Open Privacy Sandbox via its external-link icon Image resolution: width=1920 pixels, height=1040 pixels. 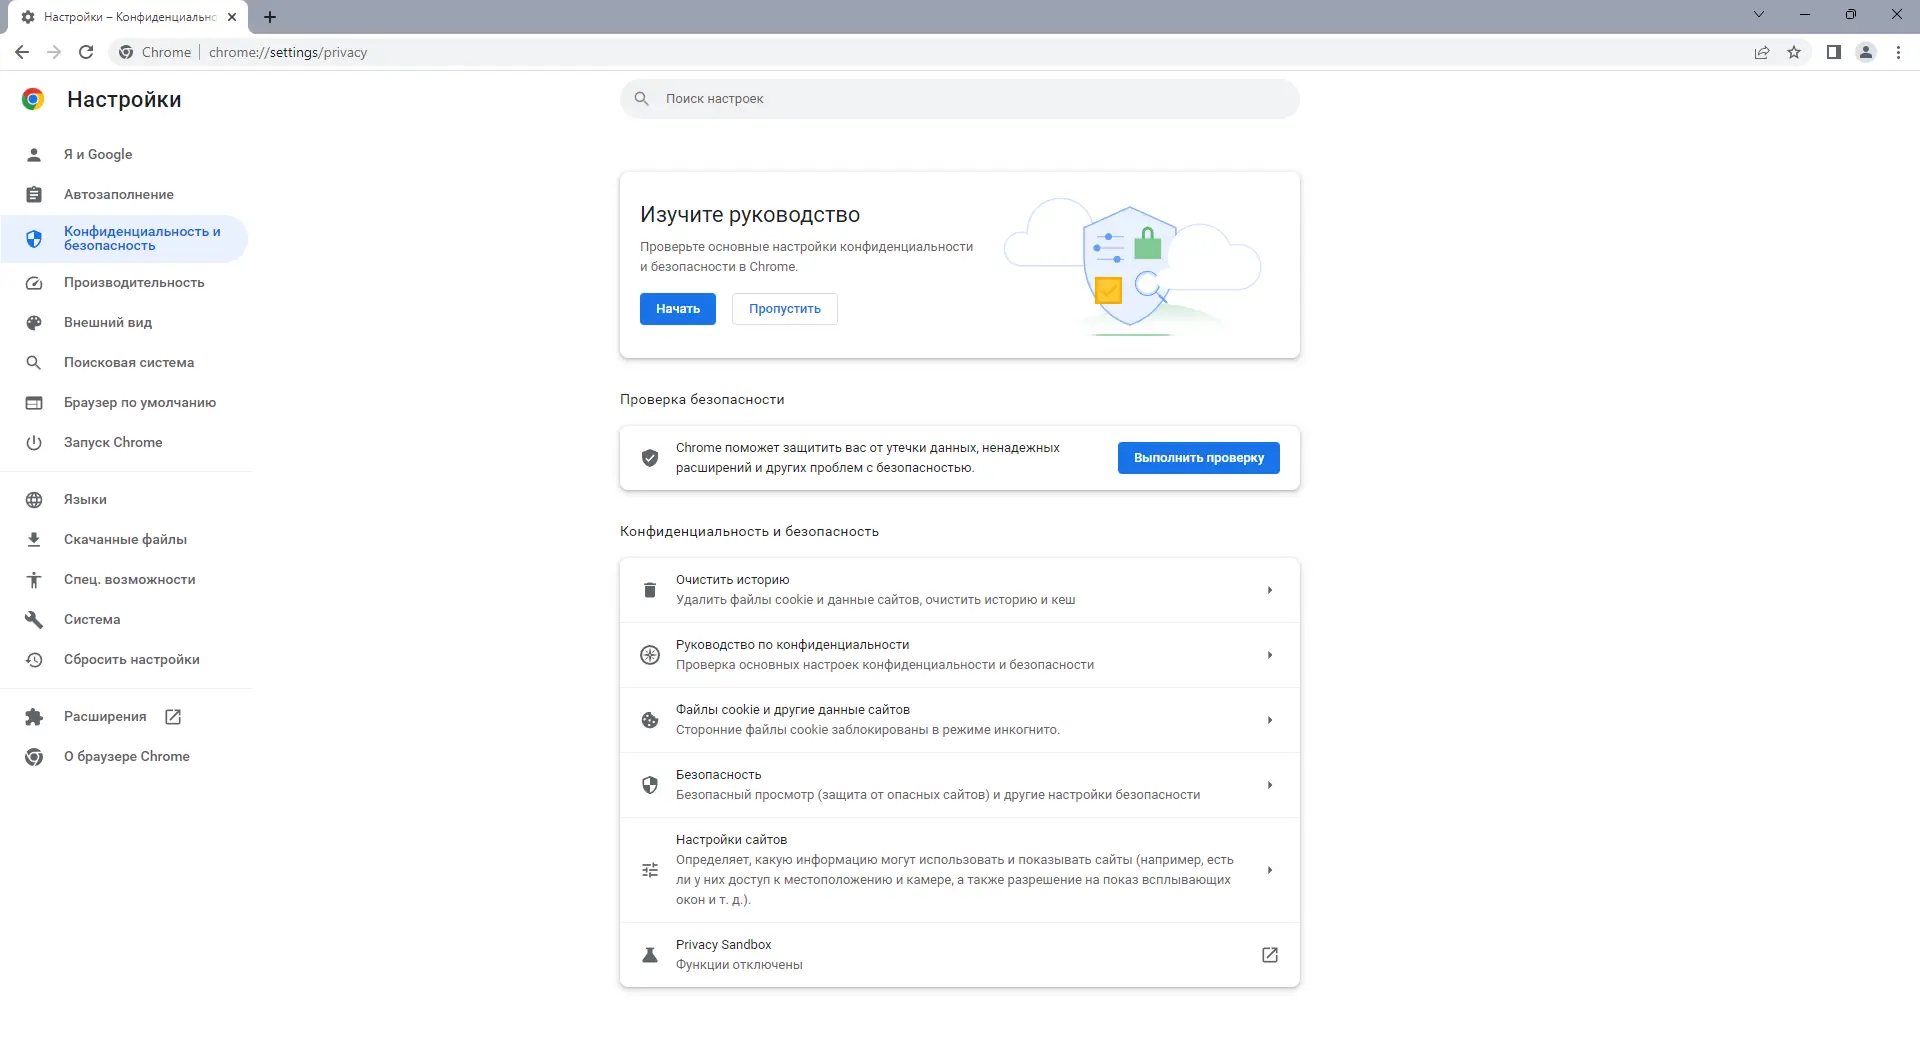click(1268, 955)
